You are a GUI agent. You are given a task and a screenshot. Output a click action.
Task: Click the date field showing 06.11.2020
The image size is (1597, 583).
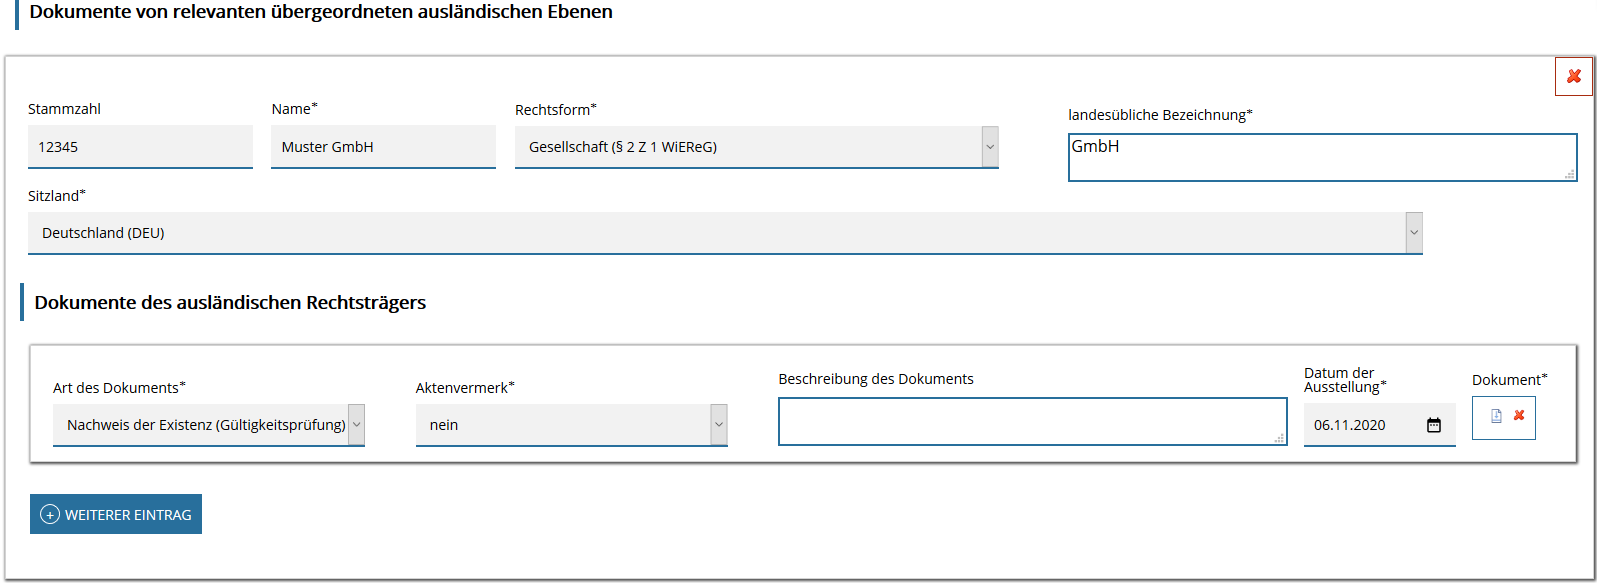(1362, 425)
